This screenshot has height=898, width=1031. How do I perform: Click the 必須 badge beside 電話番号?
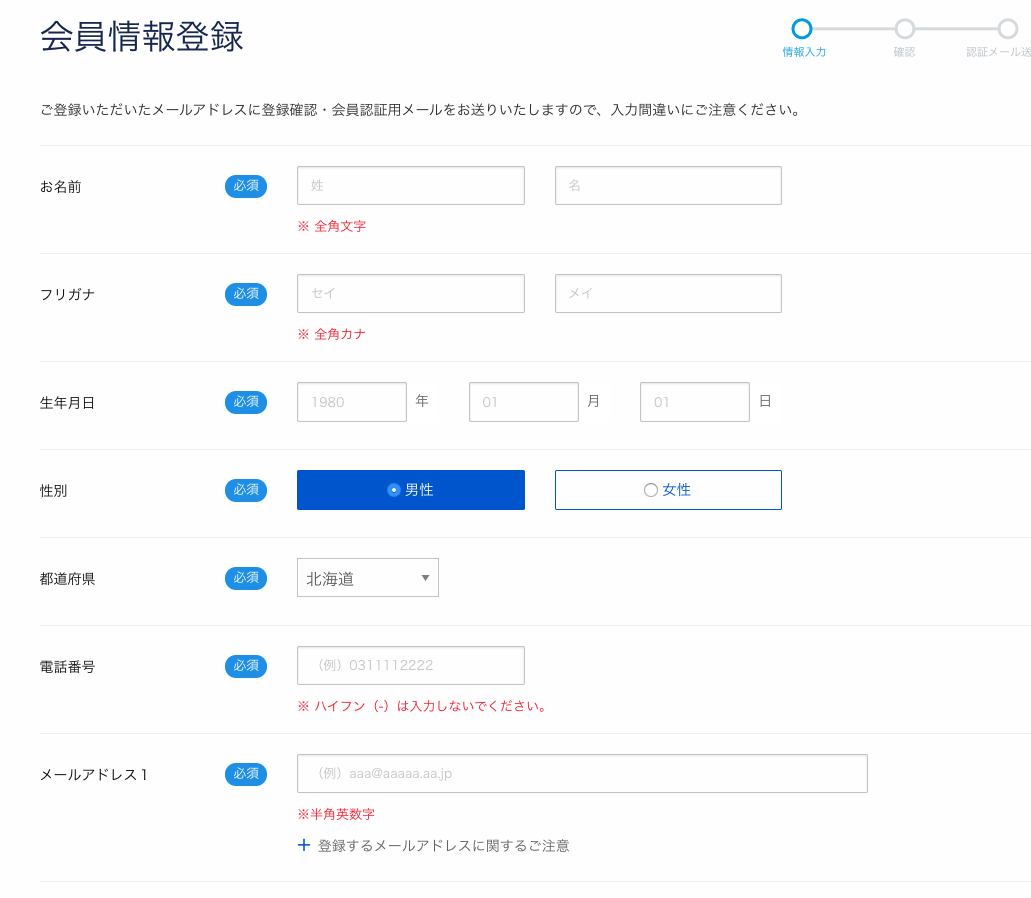246,666
